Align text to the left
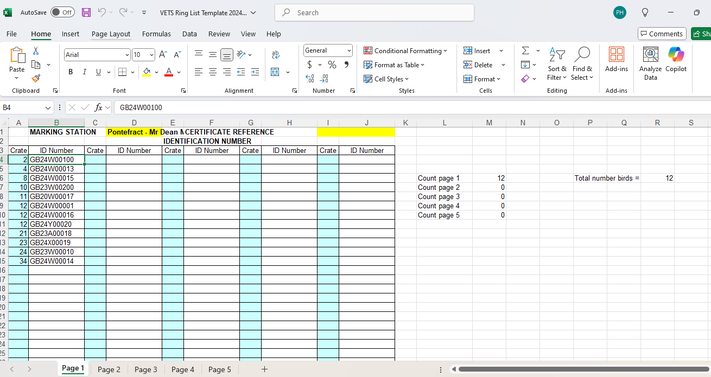711x377 pixels. point(199,72)
